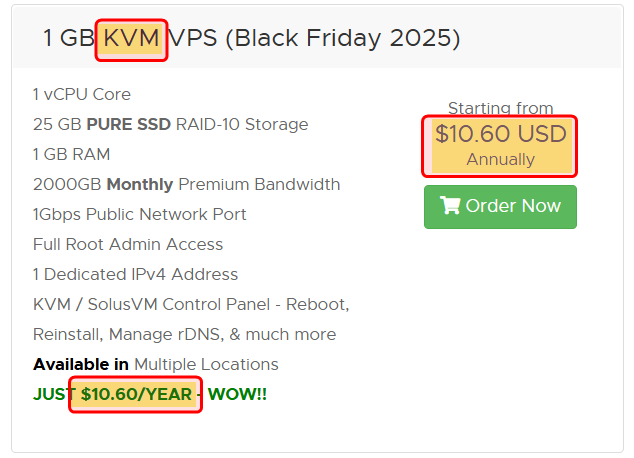
Task: Click the highlighted KVM word in title
Action: [x=131, y=39]
